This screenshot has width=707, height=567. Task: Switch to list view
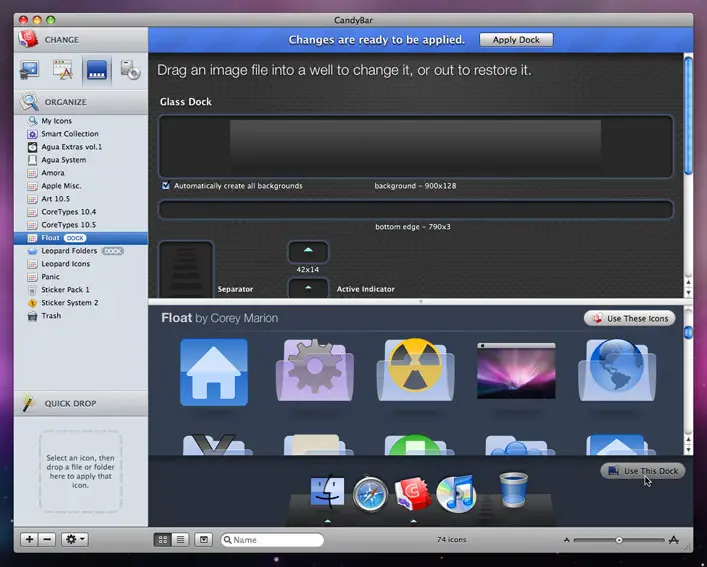pyautogui.click(x=180, y=540)
